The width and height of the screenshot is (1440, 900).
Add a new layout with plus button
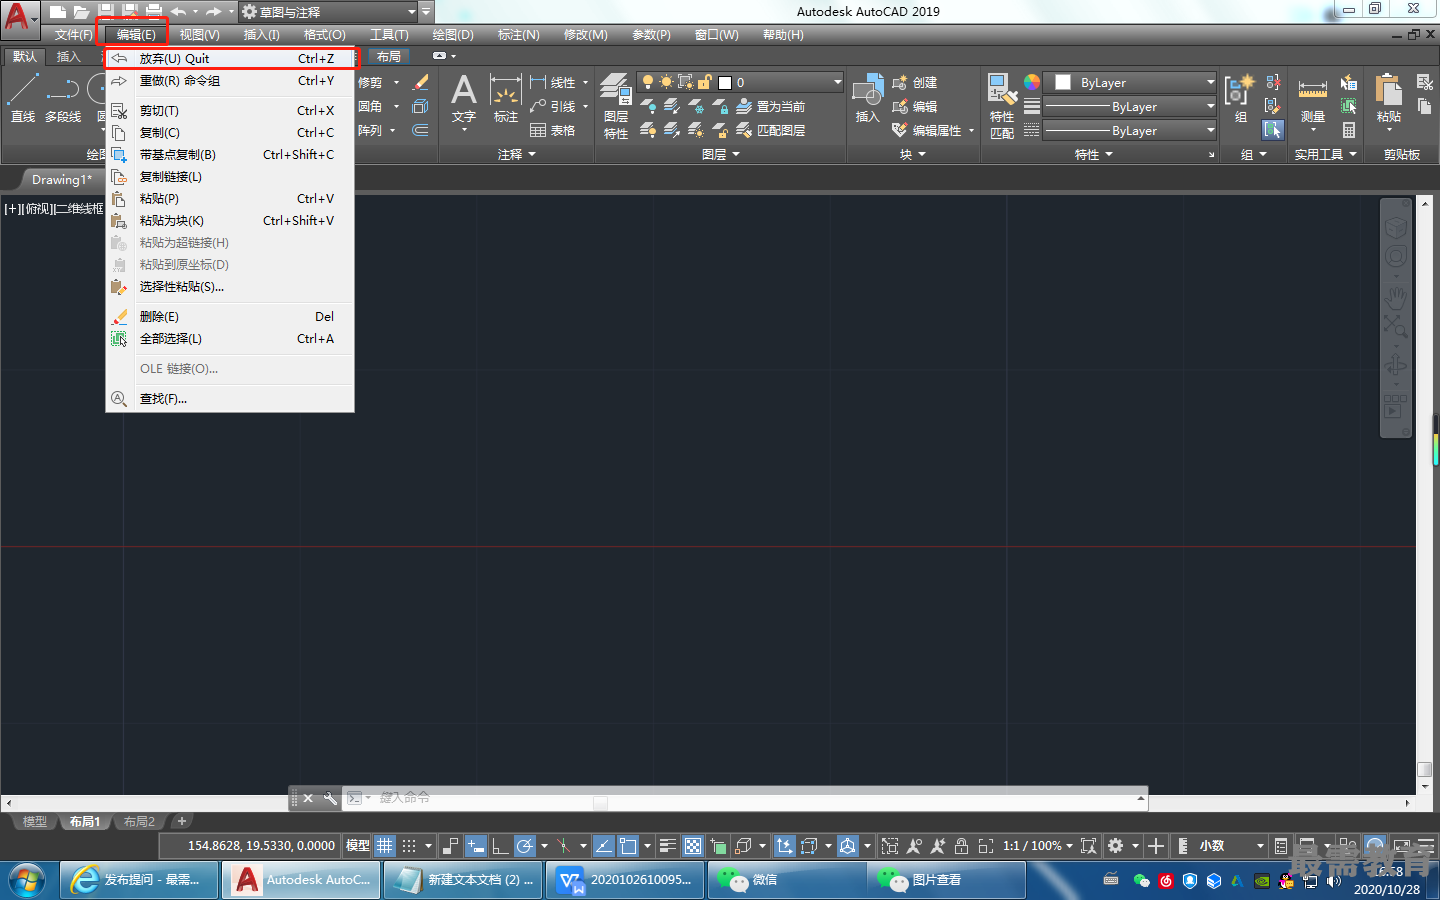click(182, 822)
